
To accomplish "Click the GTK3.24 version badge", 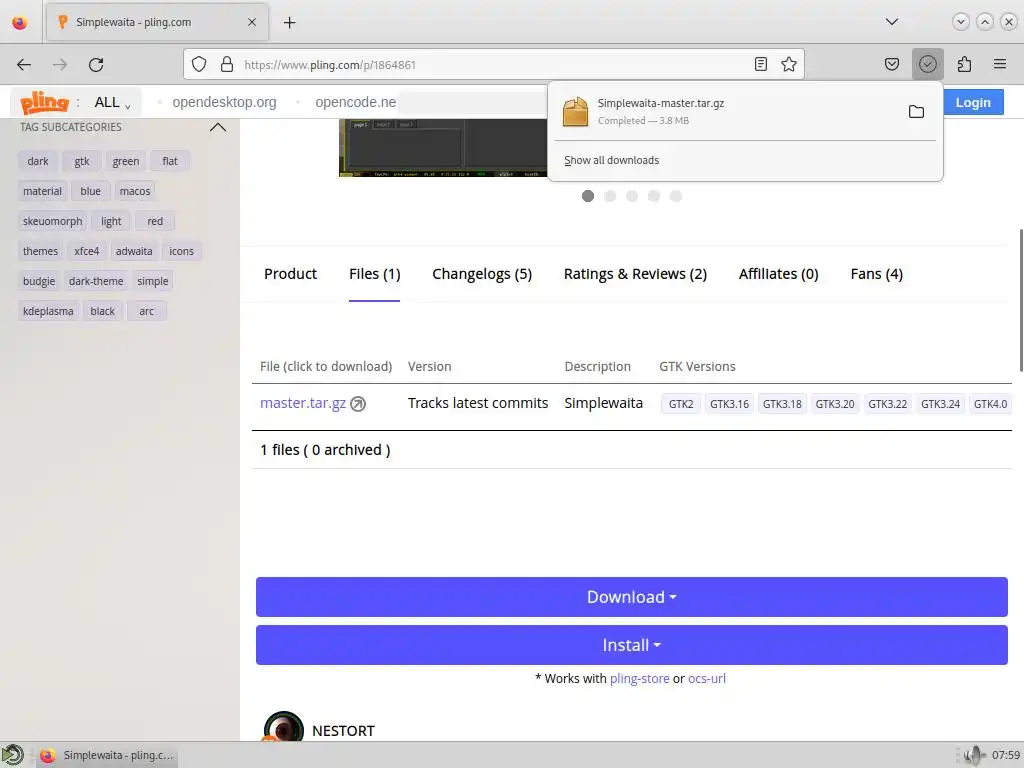I will pos(940,404).
